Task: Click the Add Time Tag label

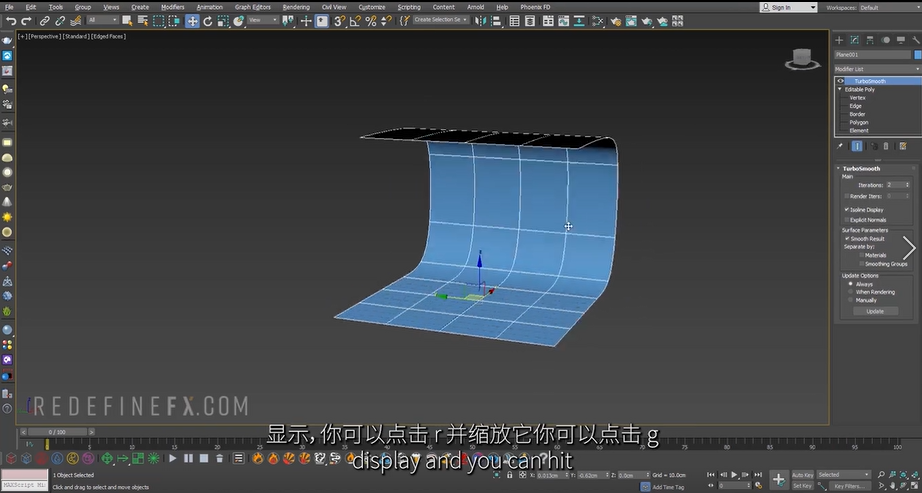Action: 668,487
